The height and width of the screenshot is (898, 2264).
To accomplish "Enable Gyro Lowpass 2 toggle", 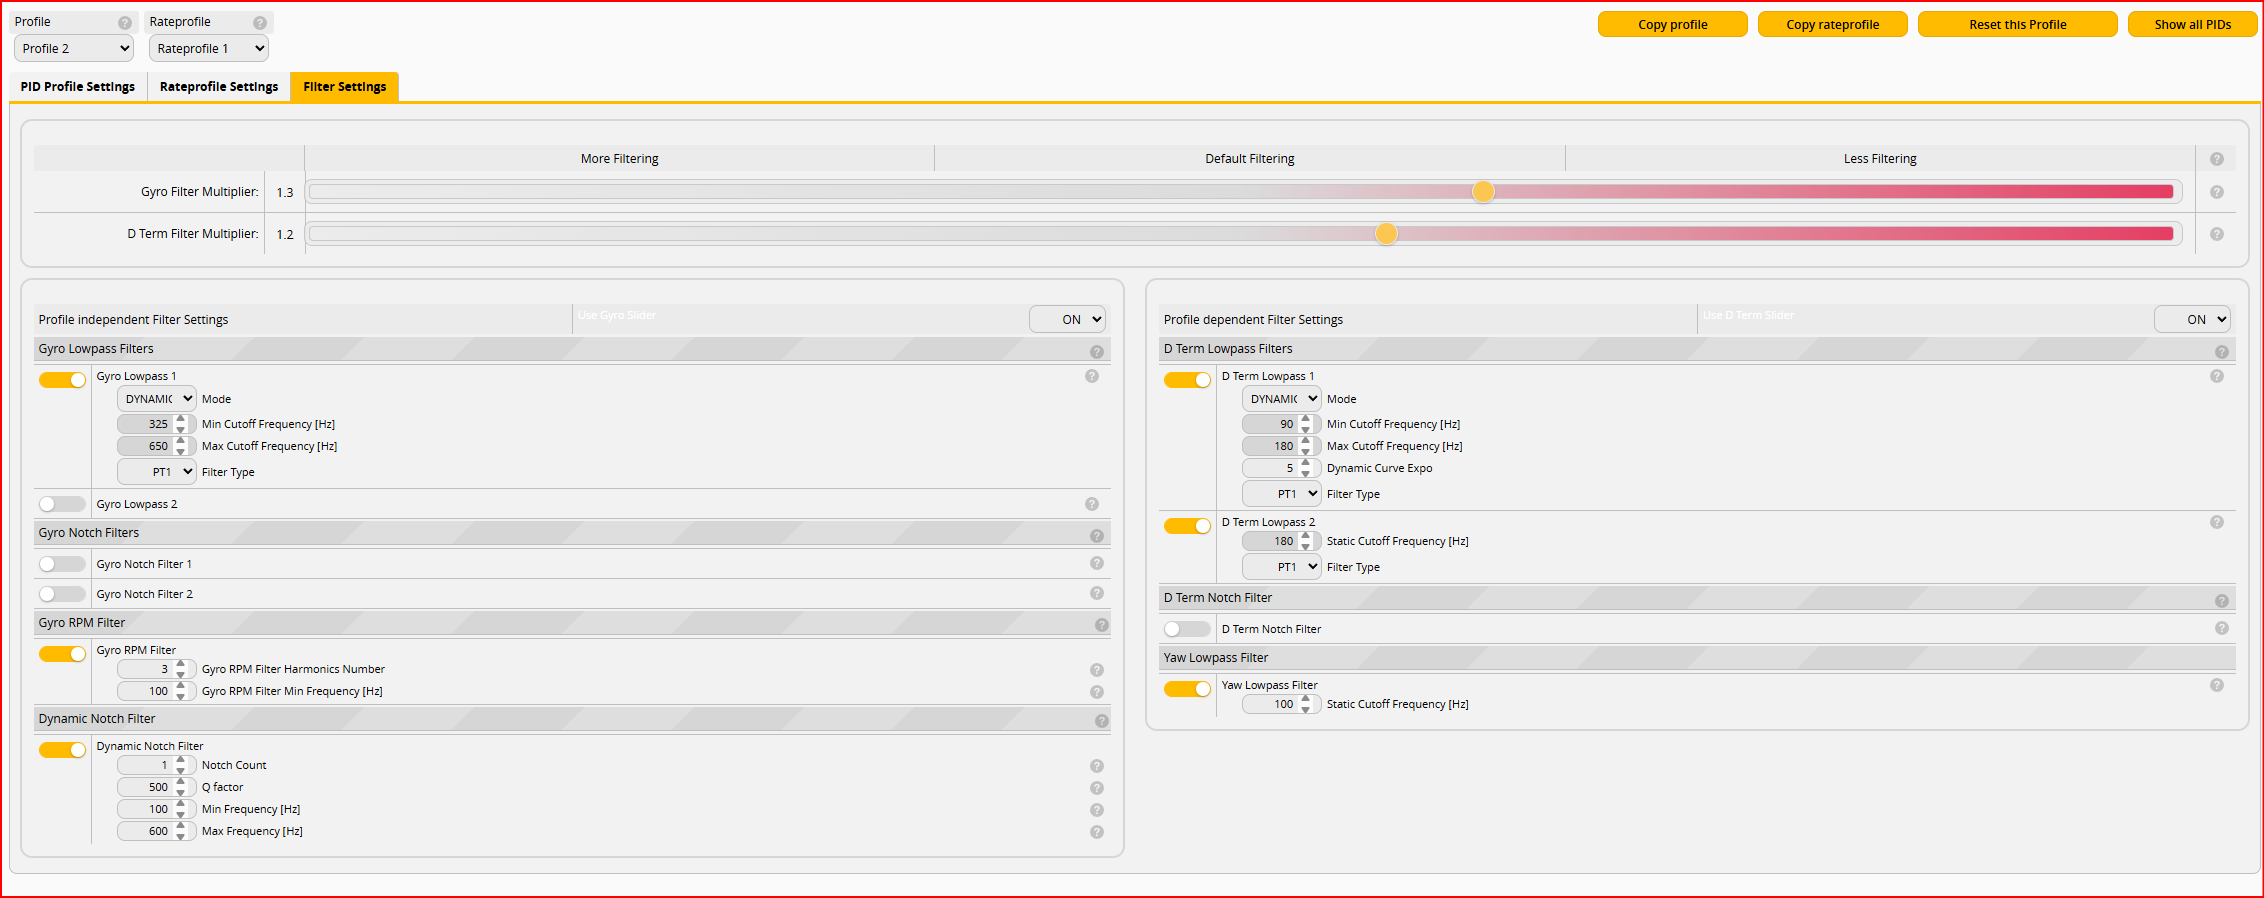I will pos(62,504).
